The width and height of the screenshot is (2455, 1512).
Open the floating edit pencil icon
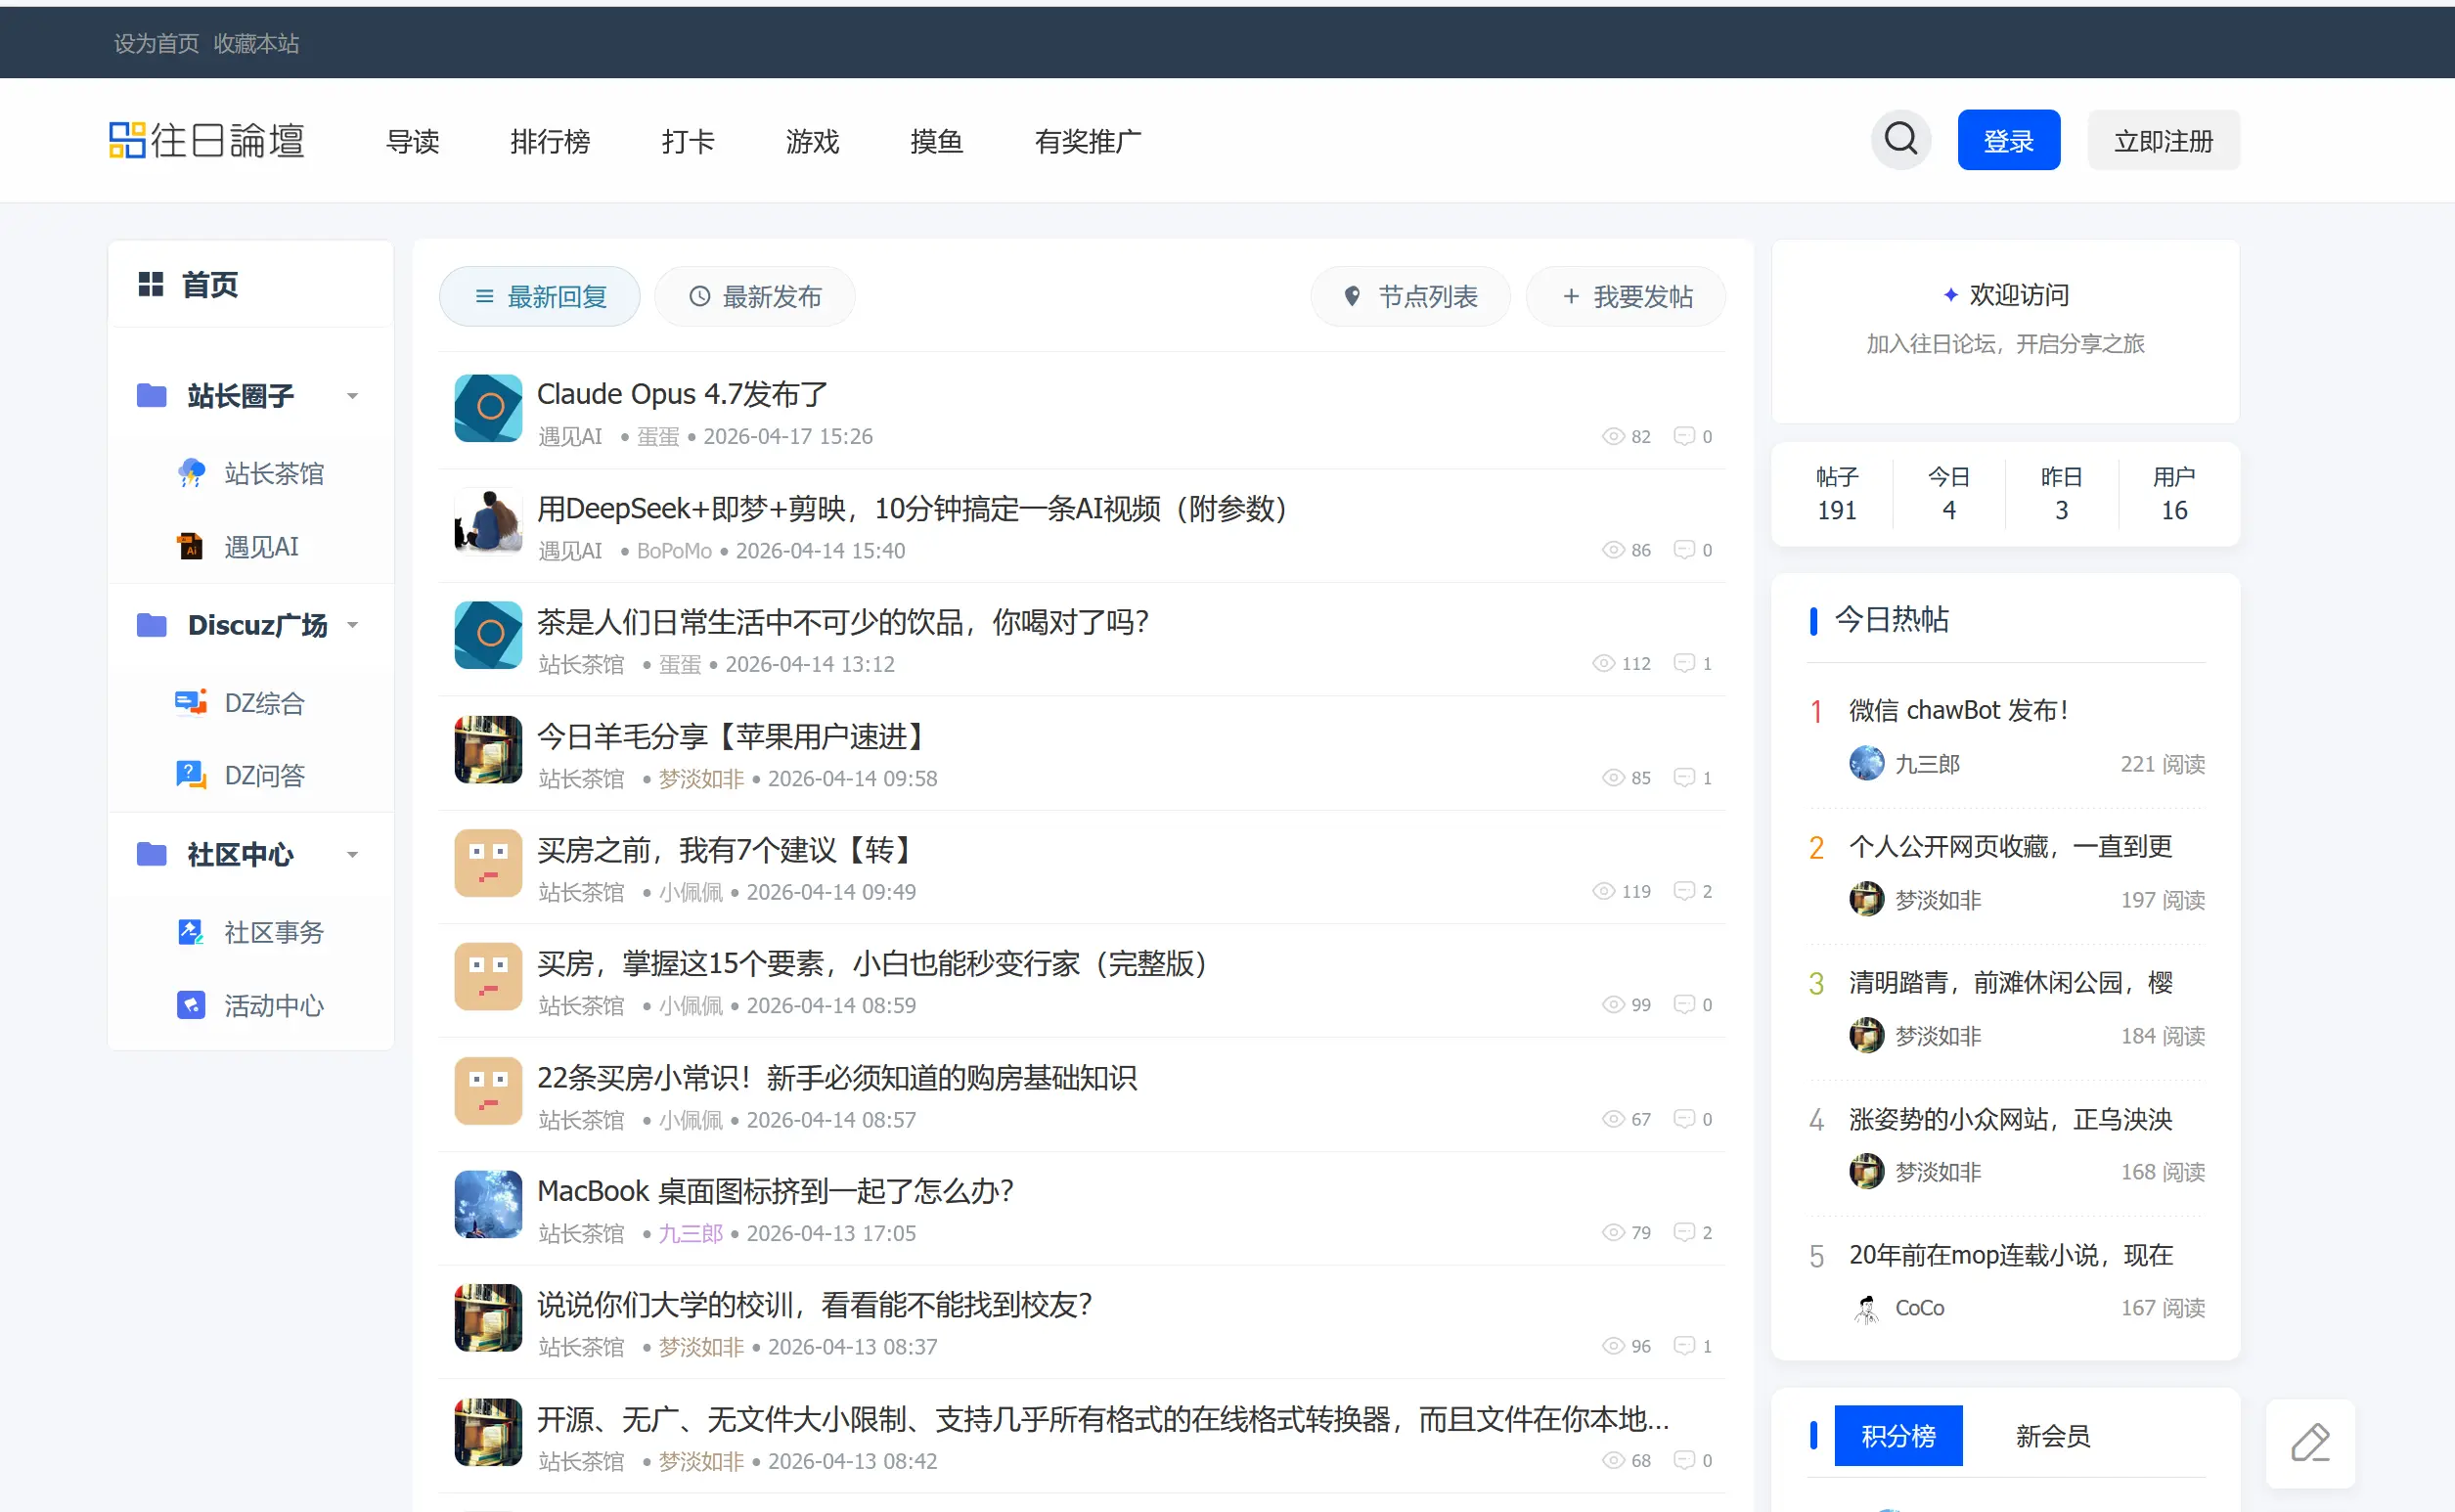2310,1443
